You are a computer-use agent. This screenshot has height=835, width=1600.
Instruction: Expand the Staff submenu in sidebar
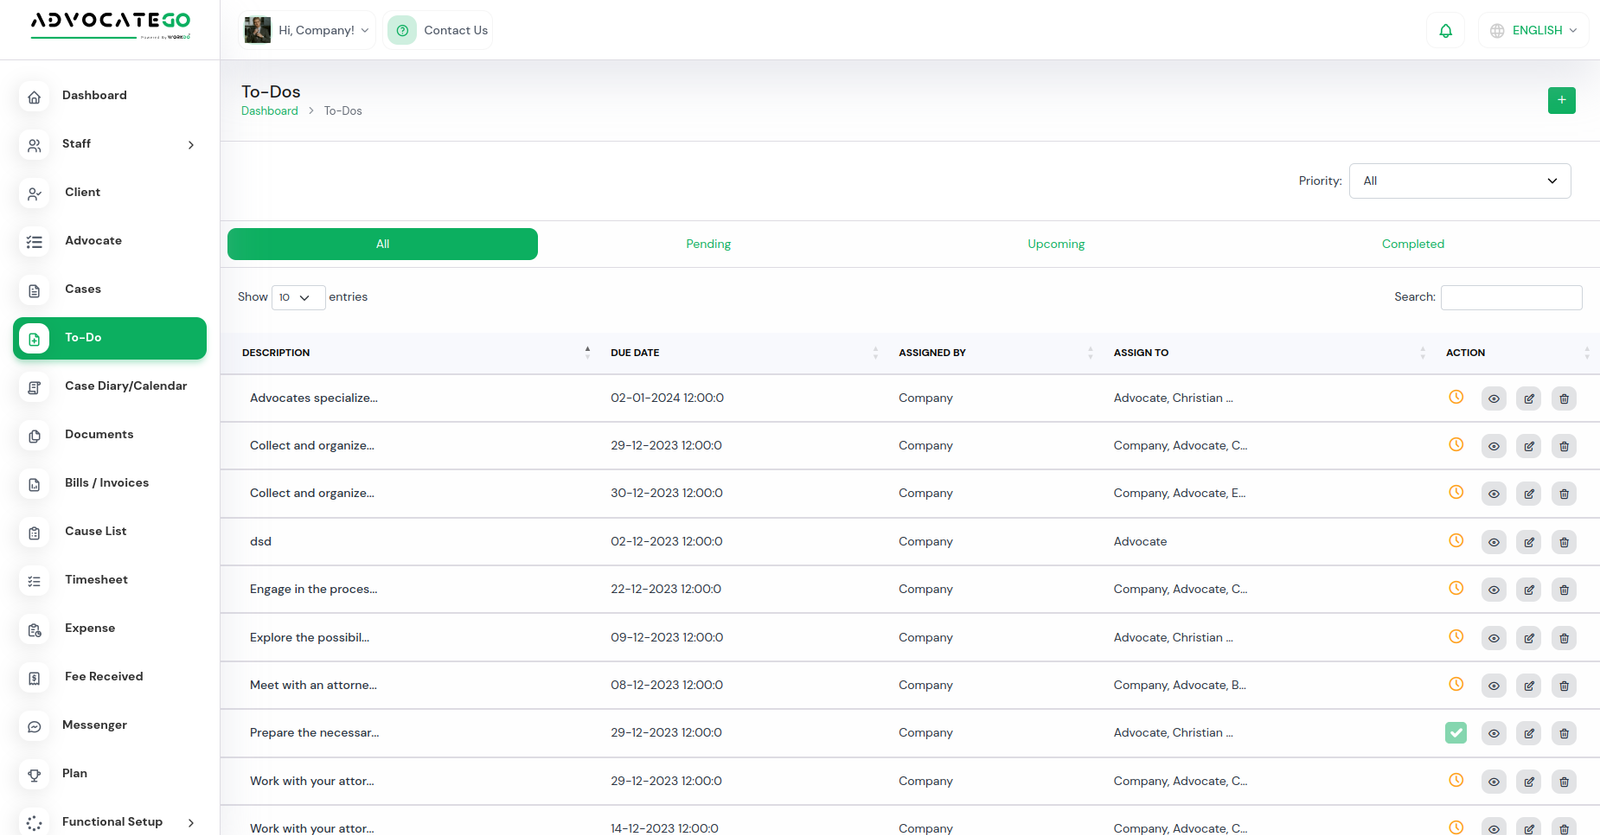[191, 145]
